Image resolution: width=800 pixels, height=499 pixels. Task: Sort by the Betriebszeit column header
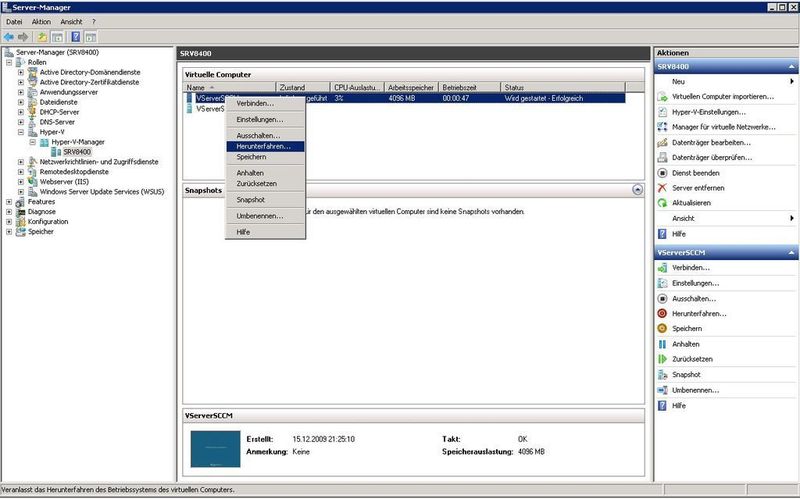(469, 88)
